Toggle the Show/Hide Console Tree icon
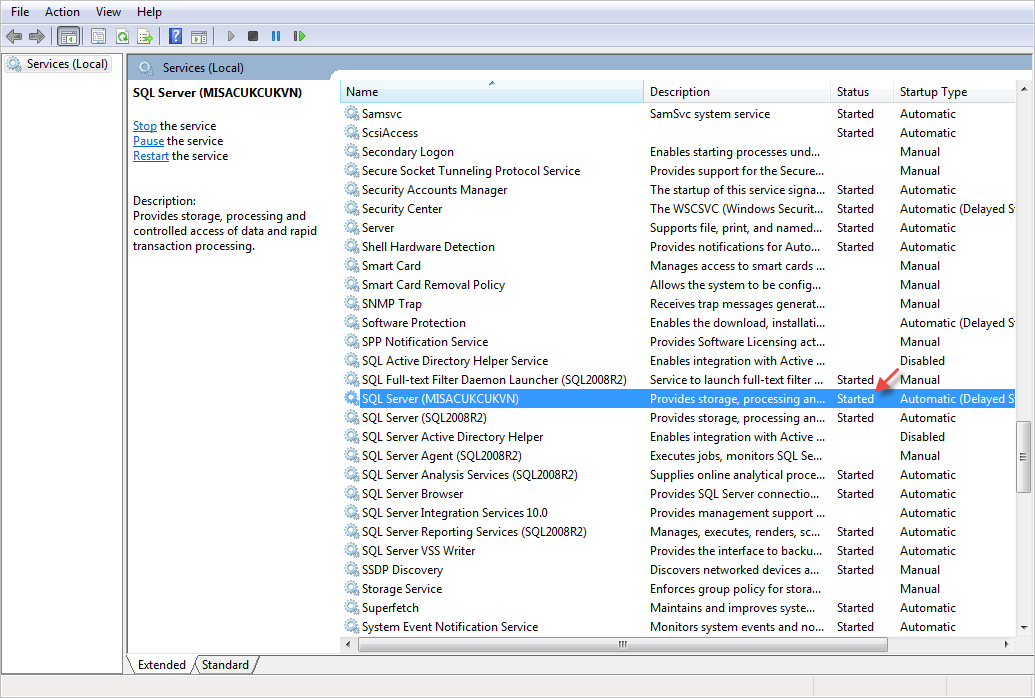 (69, 36)
